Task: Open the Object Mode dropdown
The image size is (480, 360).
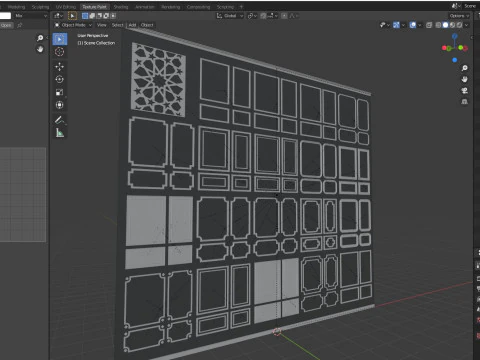Action: pos(73,25)
